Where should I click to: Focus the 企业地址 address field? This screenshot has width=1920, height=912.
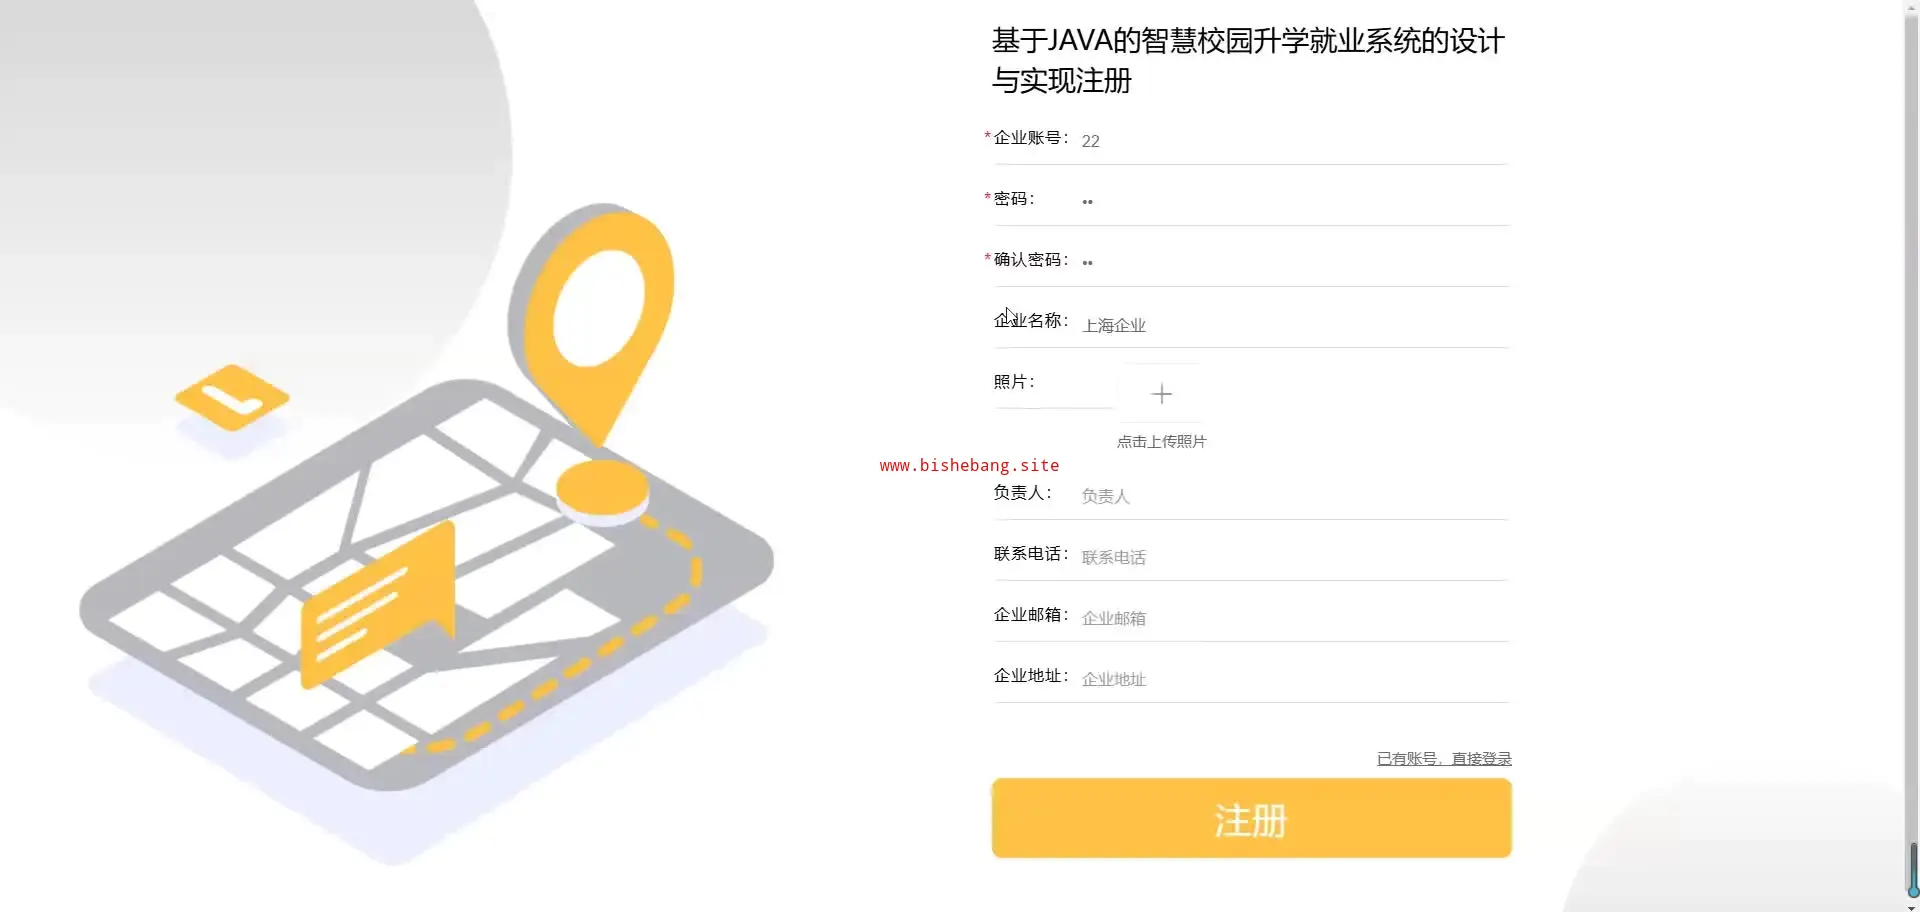pos(1294,679)
